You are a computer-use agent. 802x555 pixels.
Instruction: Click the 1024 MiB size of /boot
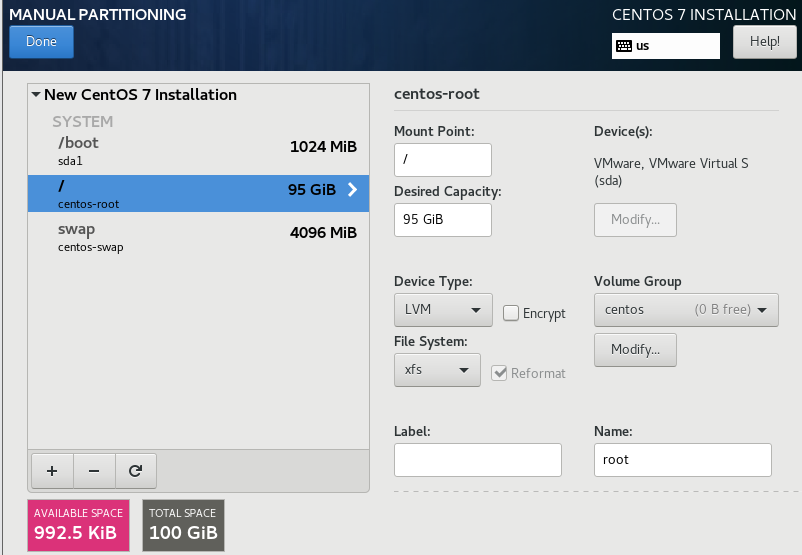pos(323,147)
